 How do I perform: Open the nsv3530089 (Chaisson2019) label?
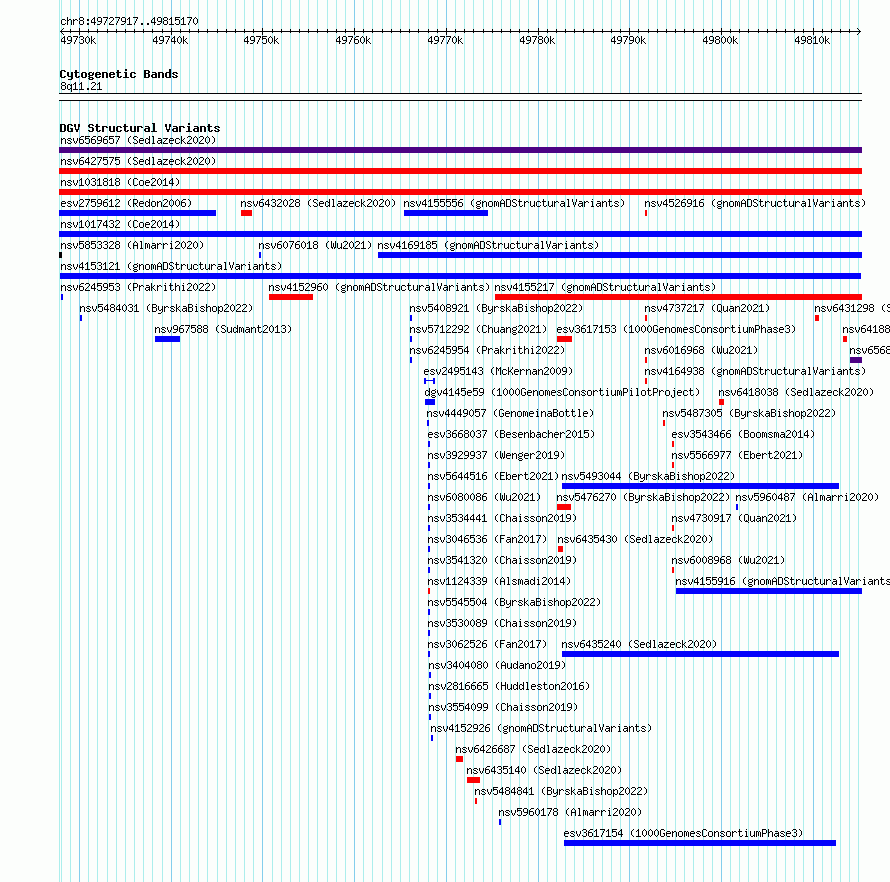[x=502, y=623]
